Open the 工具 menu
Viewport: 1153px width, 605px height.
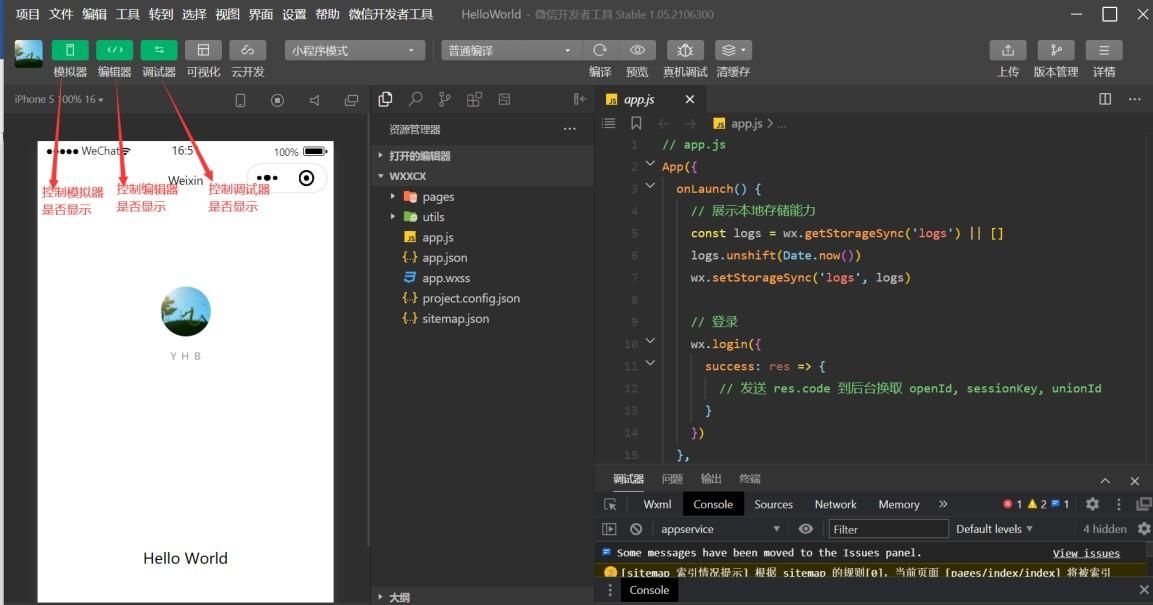(x=127, y=14)
